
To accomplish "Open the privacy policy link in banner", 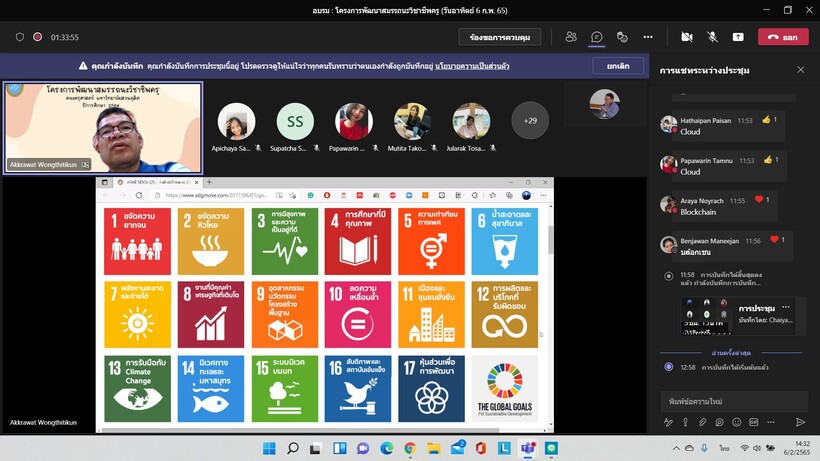I will click(x=472, y=66).
